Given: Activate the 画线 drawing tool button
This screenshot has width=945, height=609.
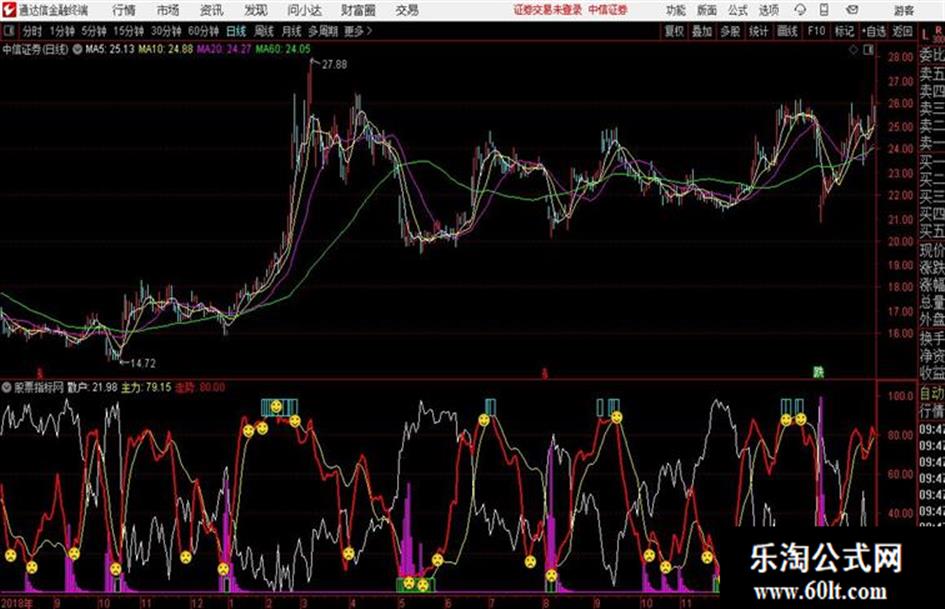Looking at the screenshot, I should (787, 31).
